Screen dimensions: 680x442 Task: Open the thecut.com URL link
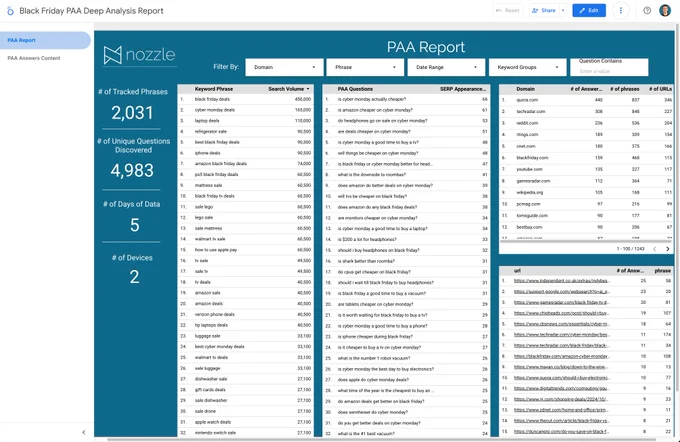[562, 421]
